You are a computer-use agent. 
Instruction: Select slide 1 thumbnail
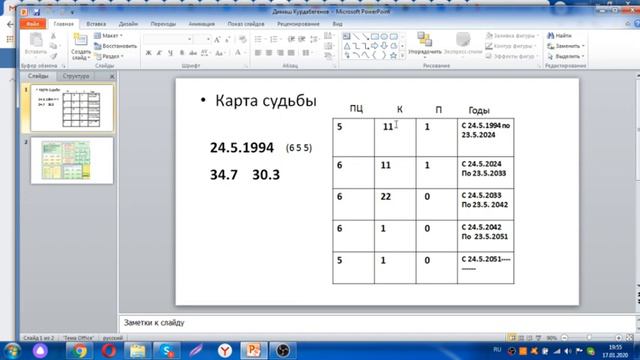(x=72, y=108)
